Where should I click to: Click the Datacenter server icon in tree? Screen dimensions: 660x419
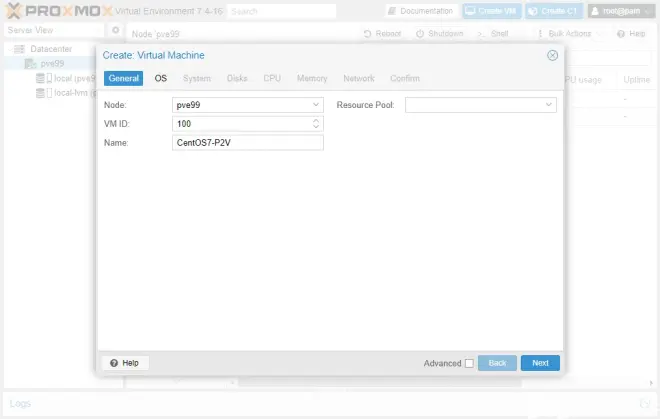(19, 49)
